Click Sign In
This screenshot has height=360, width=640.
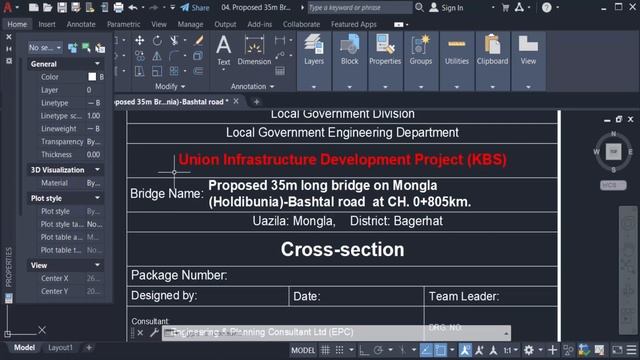point(447,7)
